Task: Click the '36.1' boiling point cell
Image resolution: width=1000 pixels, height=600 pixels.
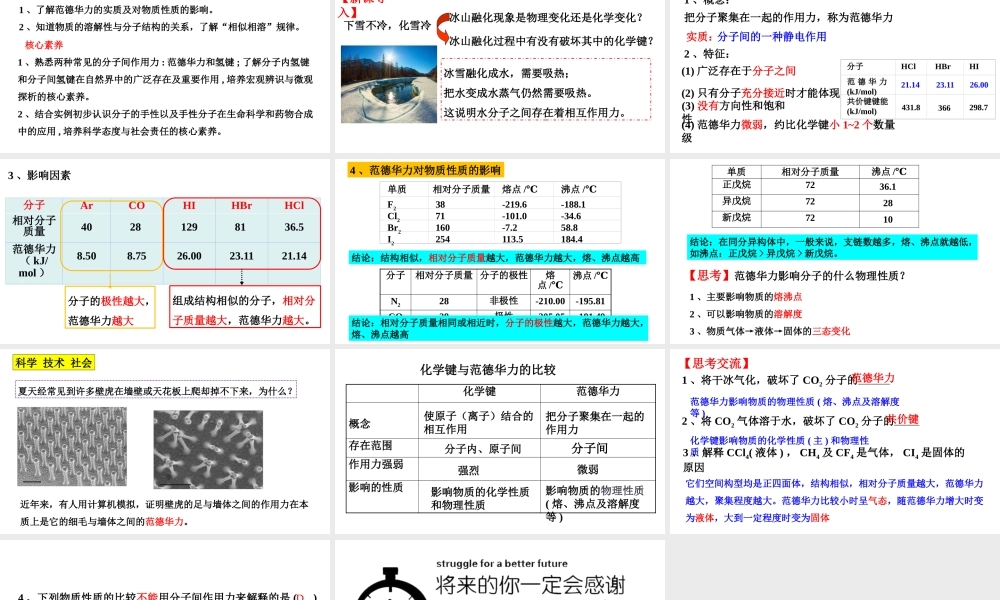Action: coord(888,186)
